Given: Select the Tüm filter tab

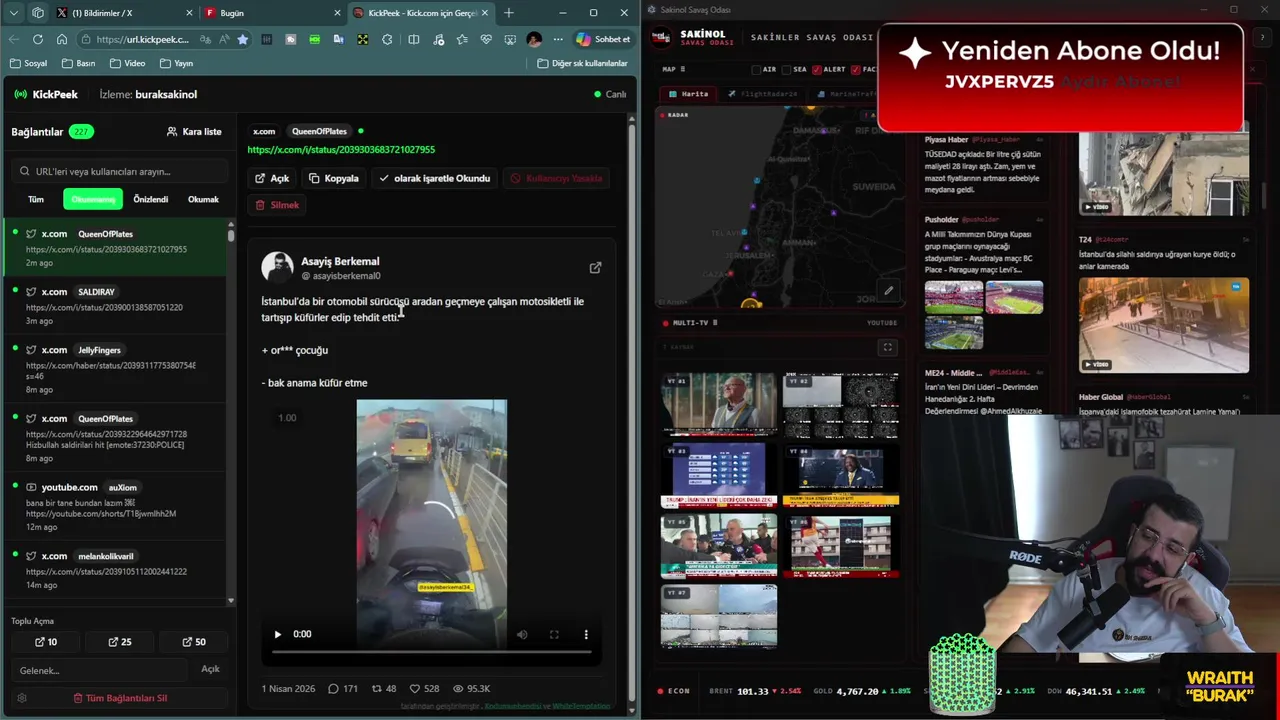Looking at the screenshot, I should [36, 199].
